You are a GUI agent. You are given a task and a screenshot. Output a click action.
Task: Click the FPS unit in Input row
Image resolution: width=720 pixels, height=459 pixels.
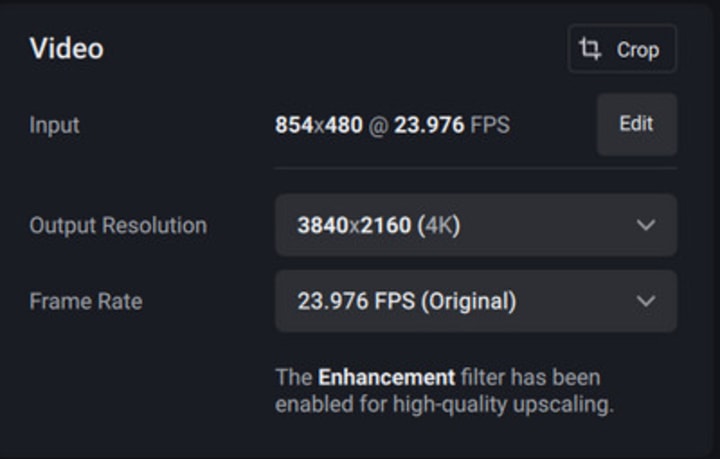pyautogui.click(x=491, y=126)
